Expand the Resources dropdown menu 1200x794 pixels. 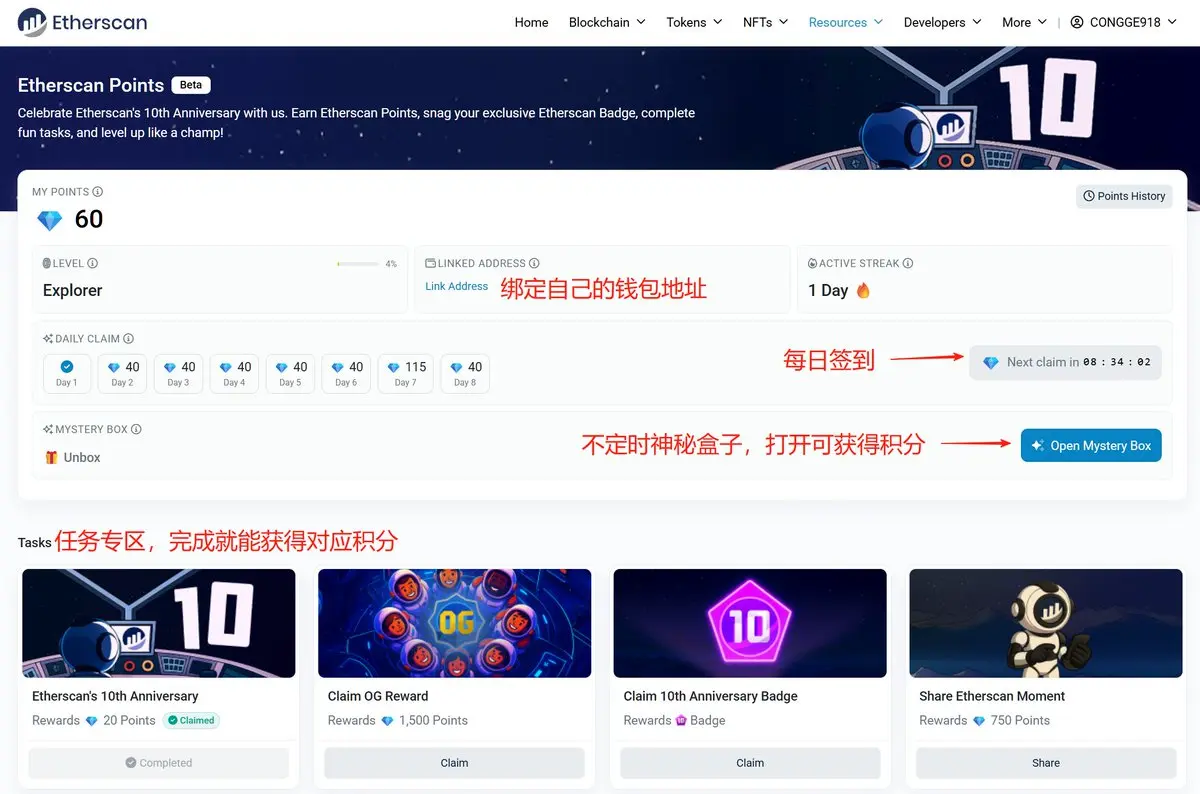click(846, 22)
